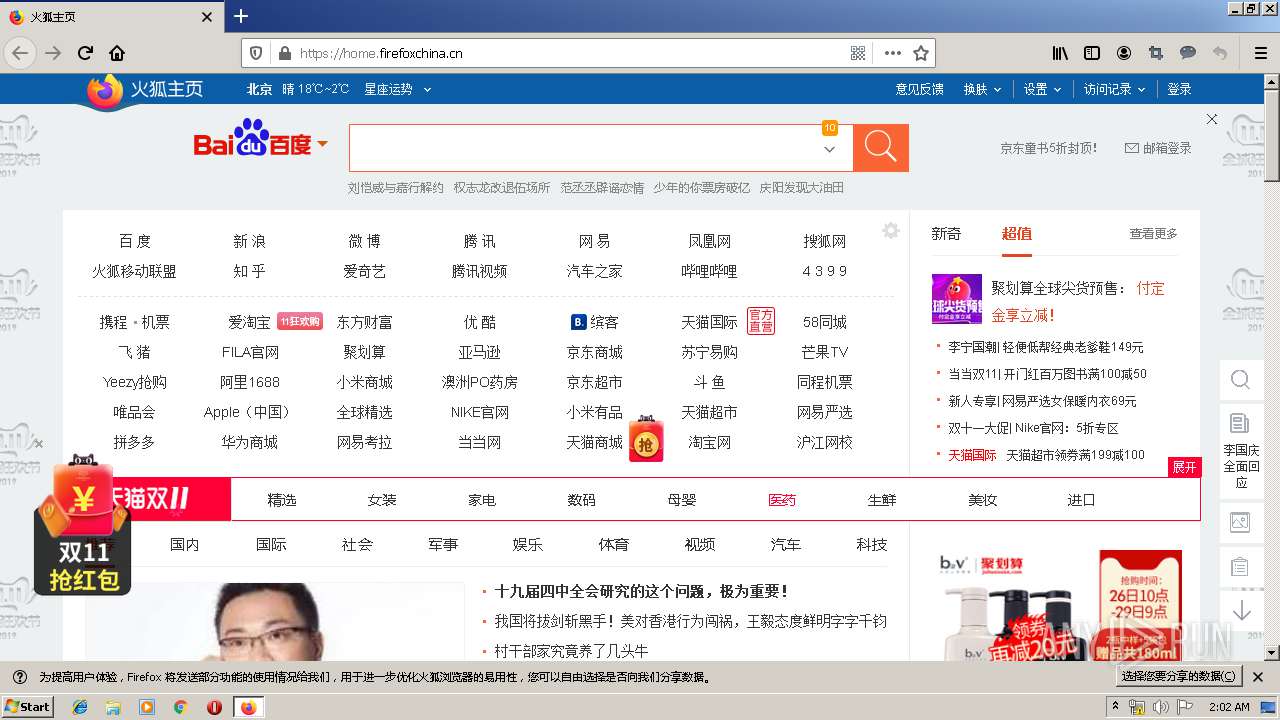This screenshot has width=1280, height=720.
Task: Launch Internet Explorer from the taskbar
Action: [x=80, y=707]
